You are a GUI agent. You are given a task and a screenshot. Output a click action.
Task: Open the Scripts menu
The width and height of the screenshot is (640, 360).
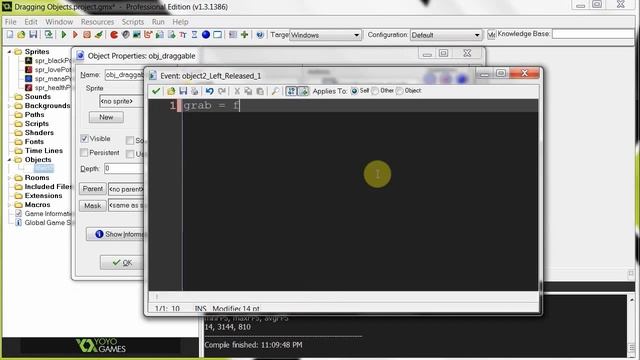[x=133, y=22]
